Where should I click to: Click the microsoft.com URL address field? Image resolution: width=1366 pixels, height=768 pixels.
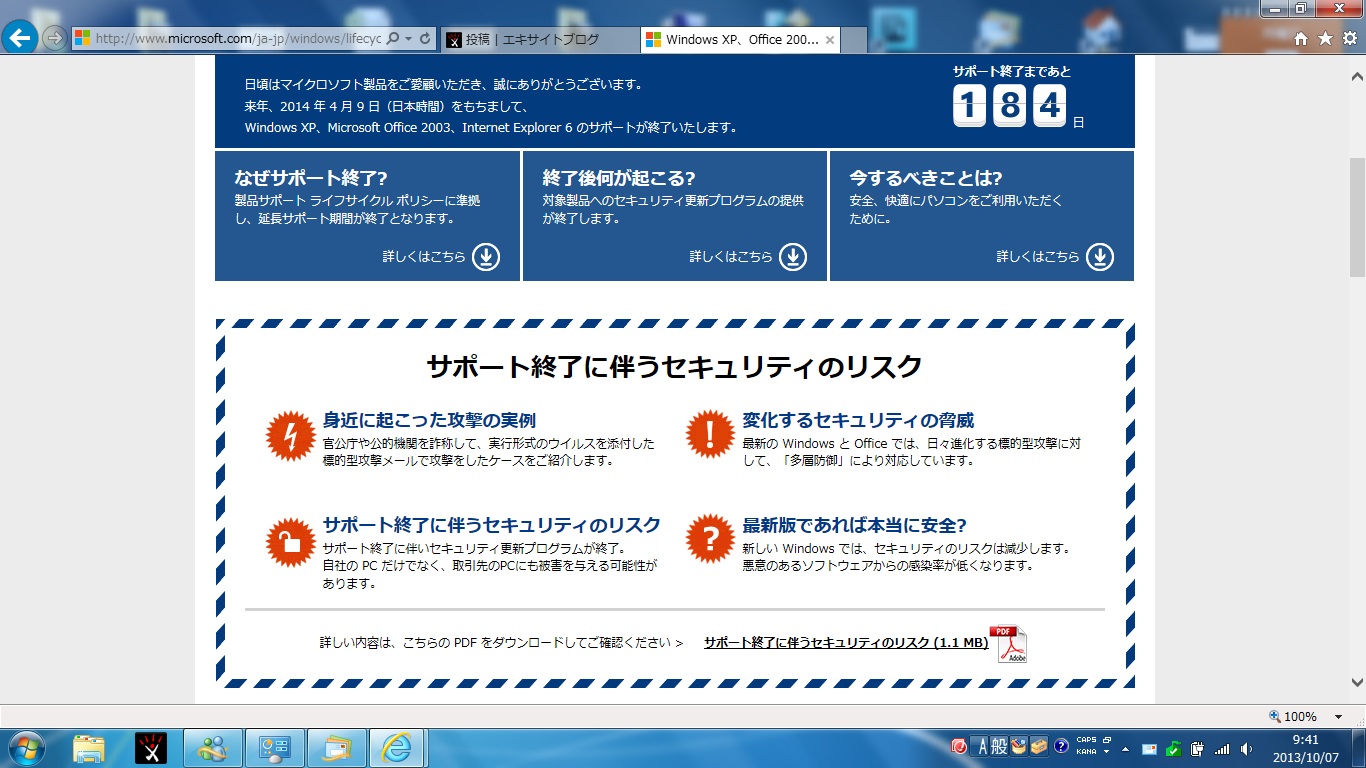pyautogui.click(x=238, y=39)
